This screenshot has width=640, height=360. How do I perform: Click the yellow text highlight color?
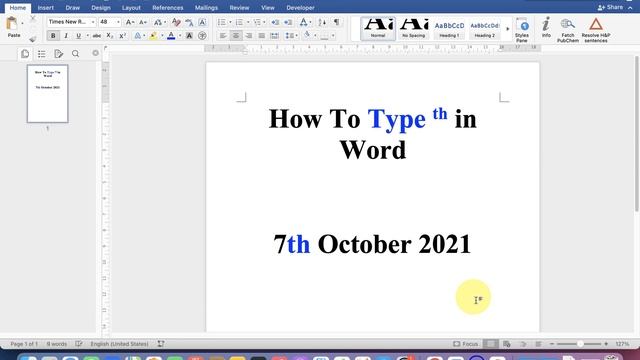[153, 36]
